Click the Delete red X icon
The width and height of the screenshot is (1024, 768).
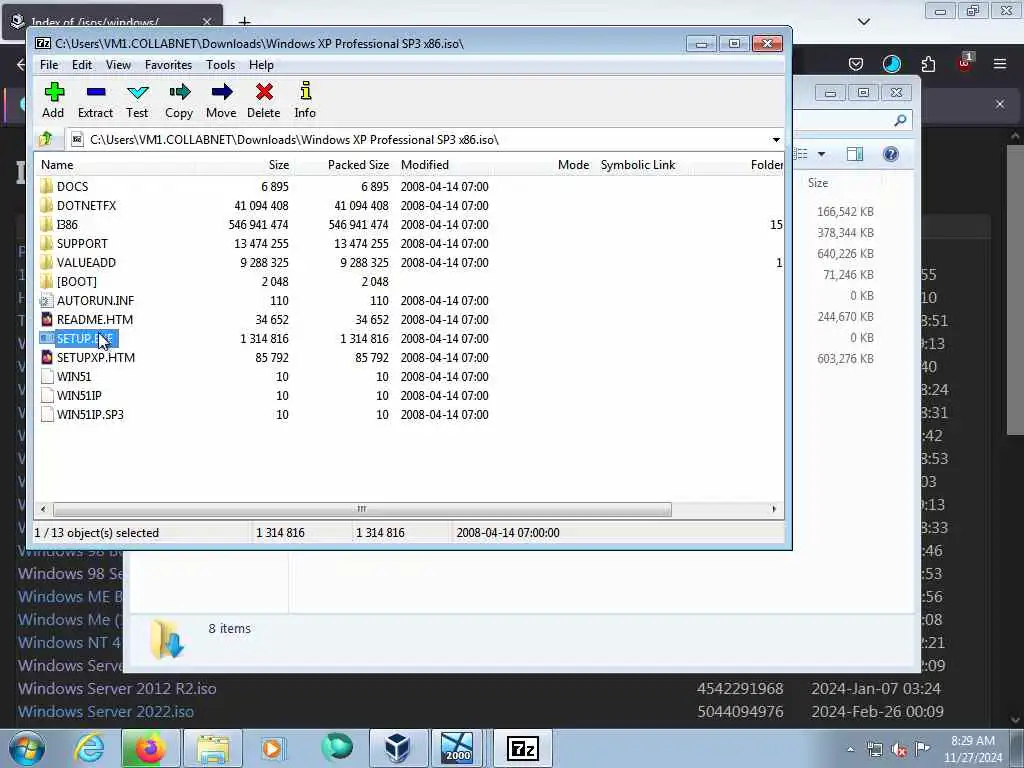coord(264,92)
